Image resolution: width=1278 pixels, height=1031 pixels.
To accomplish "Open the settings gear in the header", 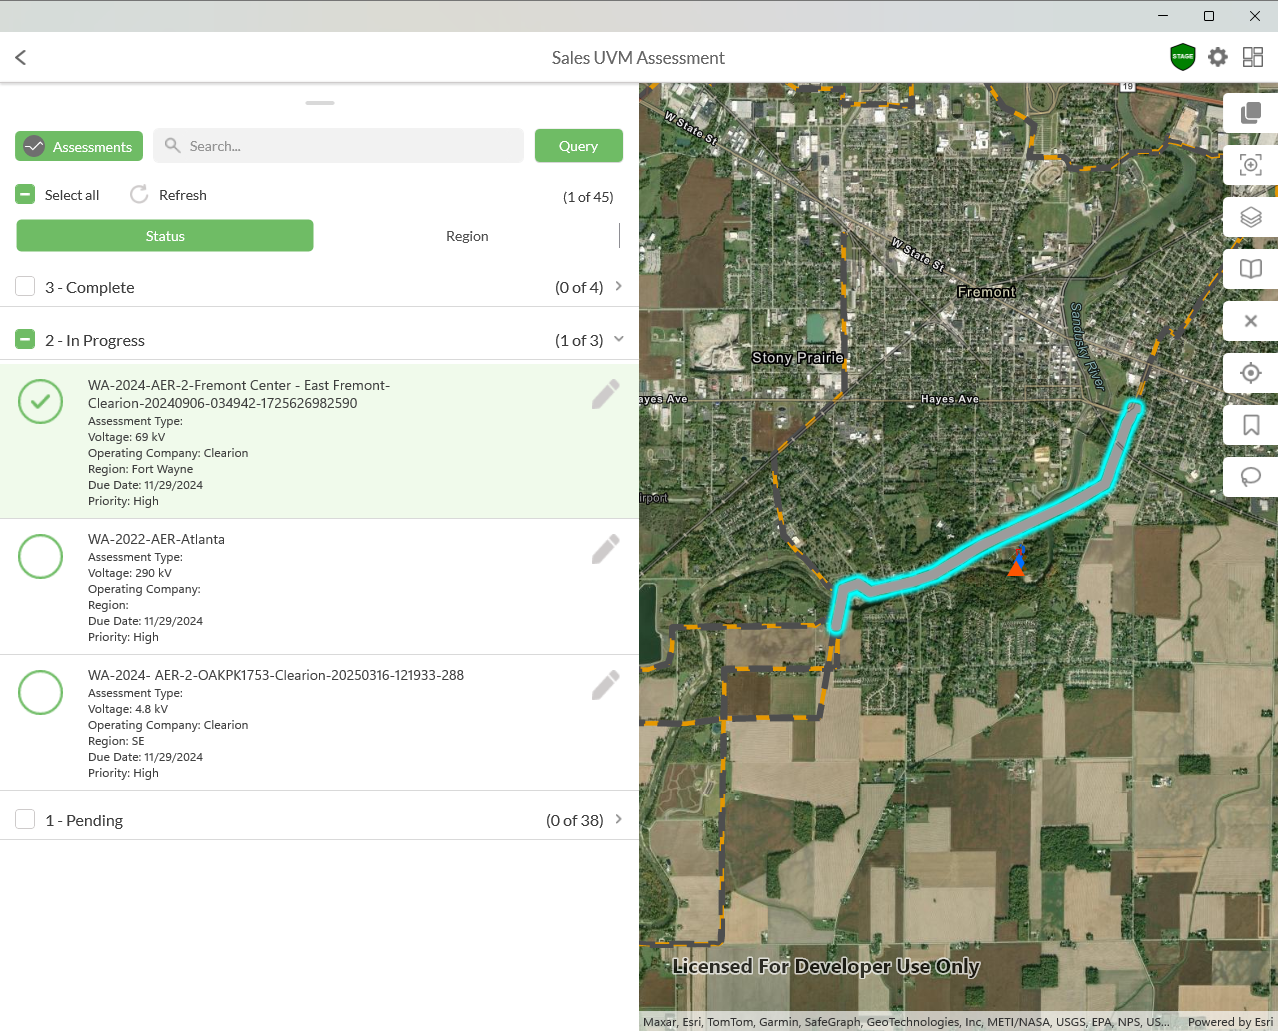I will click(1217, 57).
